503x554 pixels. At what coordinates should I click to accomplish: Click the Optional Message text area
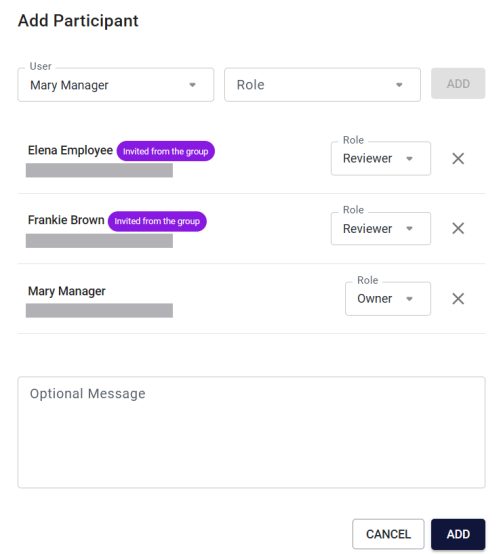pyautogui.click(x=252, y=432)
